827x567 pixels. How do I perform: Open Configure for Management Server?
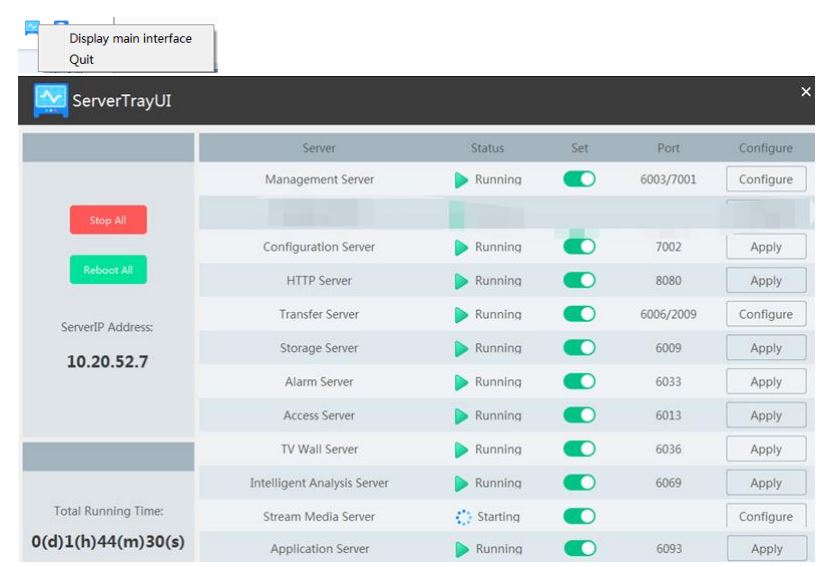(765, 180)
